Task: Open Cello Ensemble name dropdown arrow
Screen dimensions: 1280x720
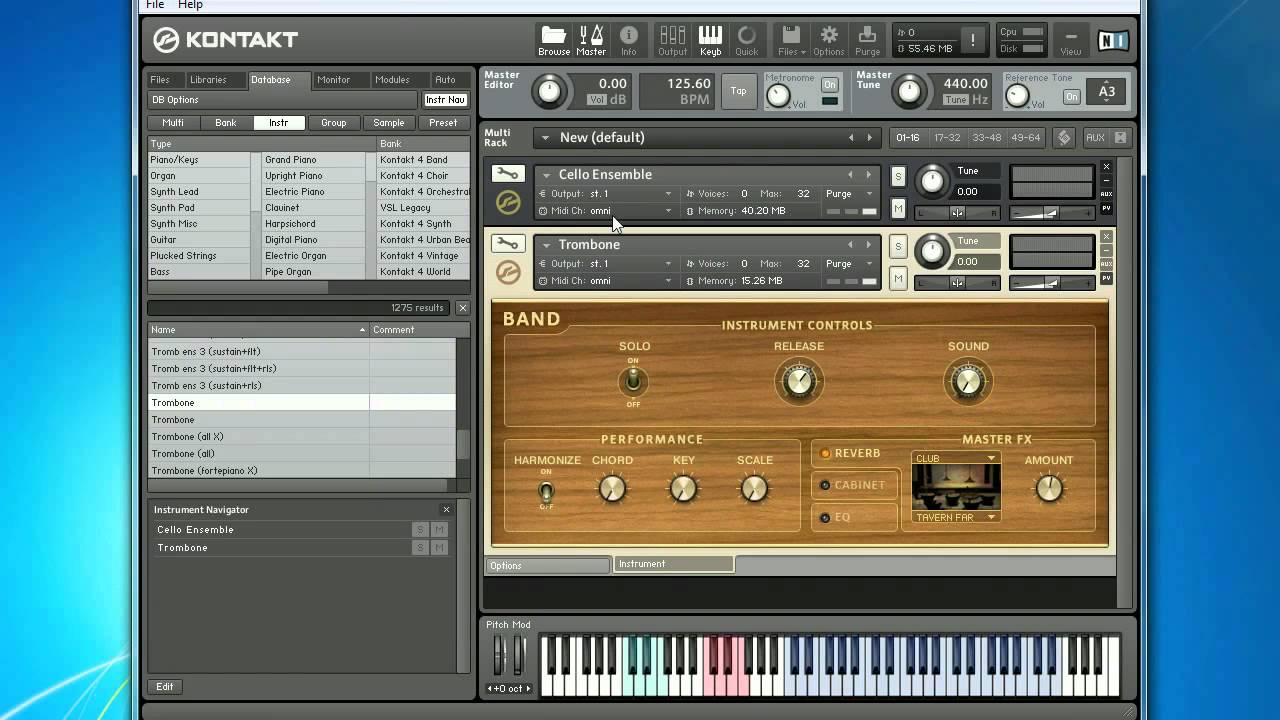Action: click(x=546, y=175)
